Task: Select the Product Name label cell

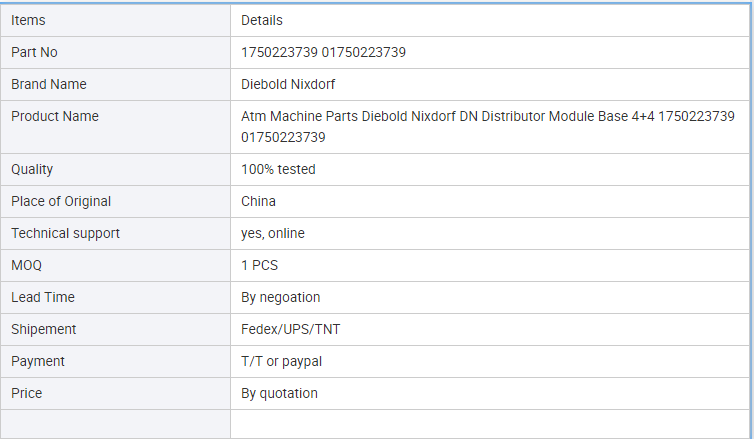Action: tap(115, 127)
